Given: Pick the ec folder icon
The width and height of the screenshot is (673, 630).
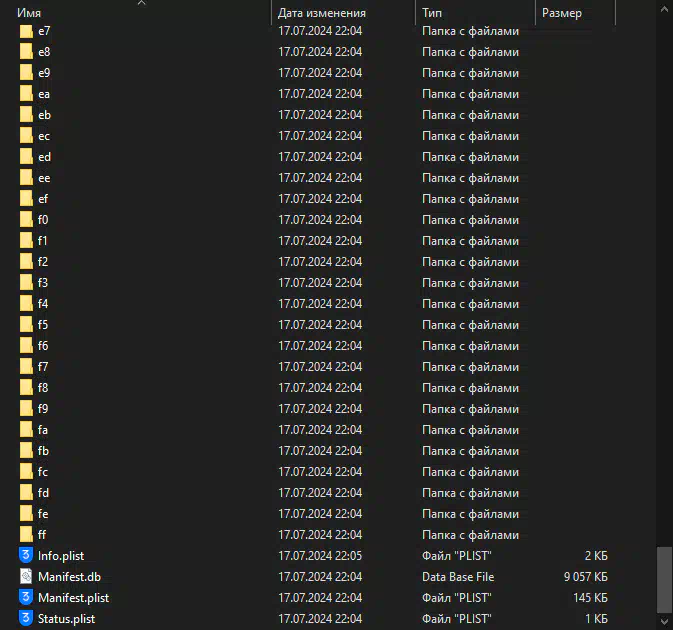Looking at the screenshot, I should [26, 136].
